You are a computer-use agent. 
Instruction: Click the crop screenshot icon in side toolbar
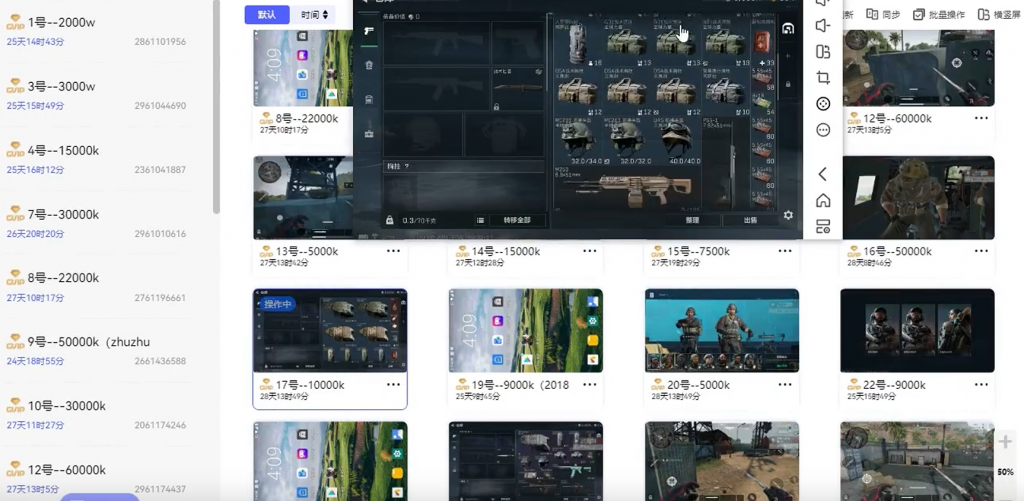point(823,78)
